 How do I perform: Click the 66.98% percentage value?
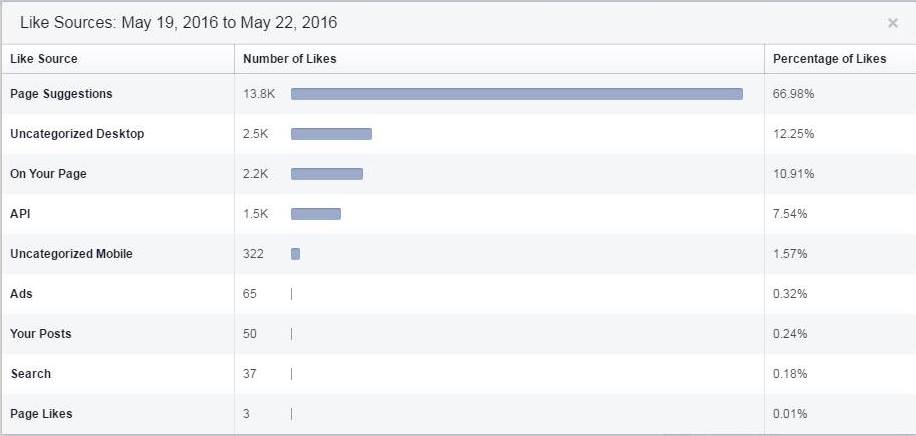793,94
